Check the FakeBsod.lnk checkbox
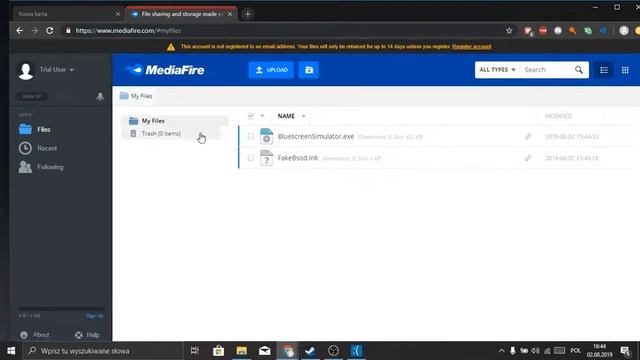Image resolution: width=640 pixels, height=360 pixels. pos(251,158)
